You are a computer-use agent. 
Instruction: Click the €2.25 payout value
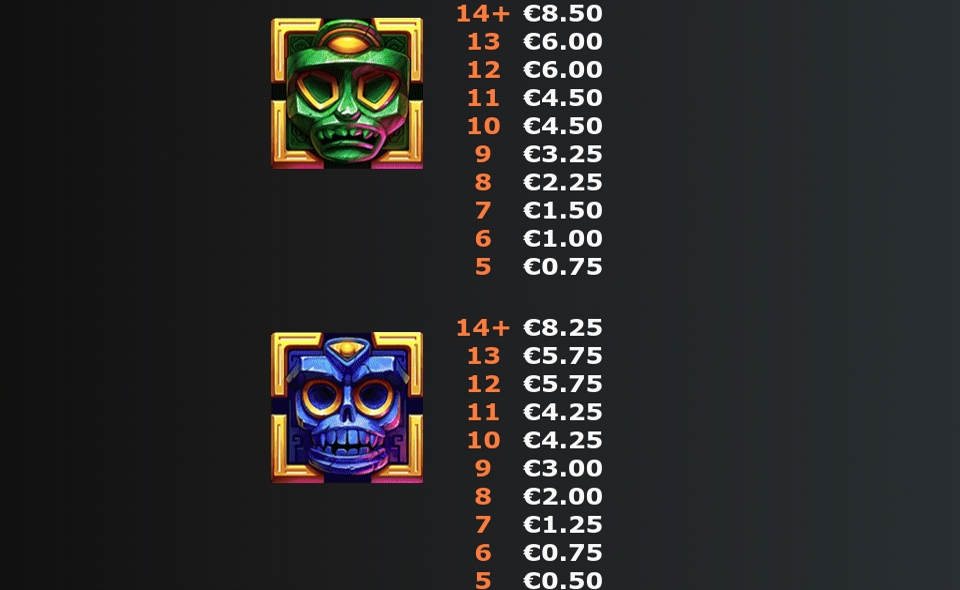[563, 182]
